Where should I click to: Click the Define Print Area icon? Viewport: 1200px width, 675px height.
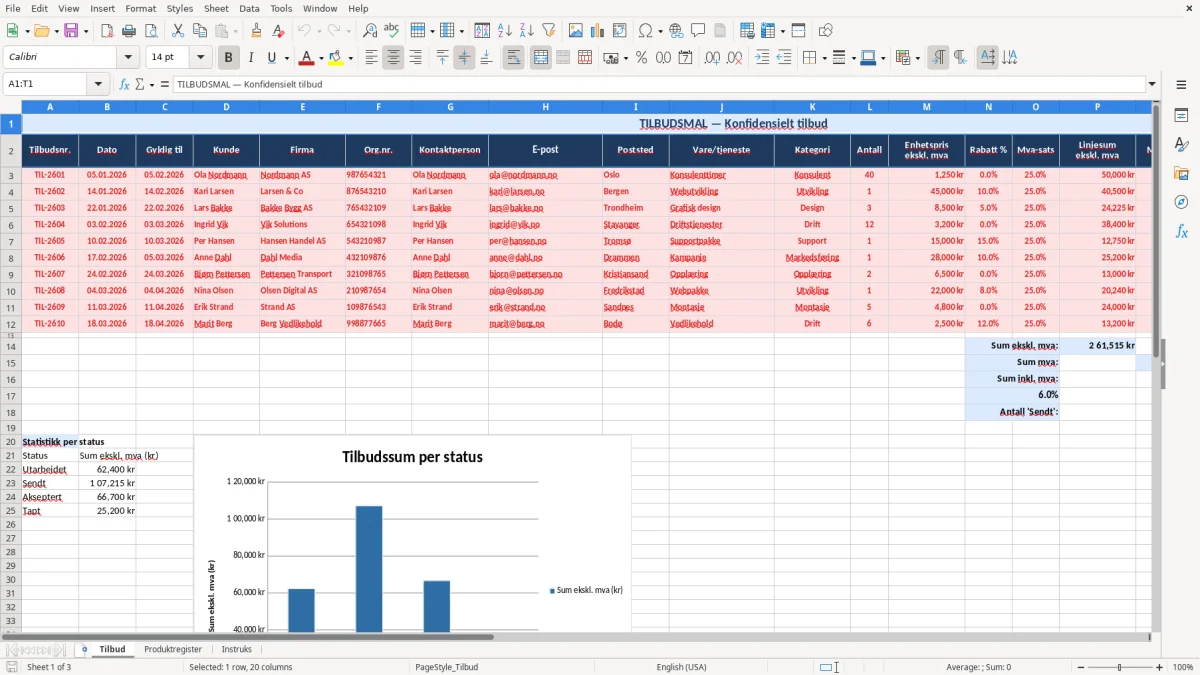[747, 31]
